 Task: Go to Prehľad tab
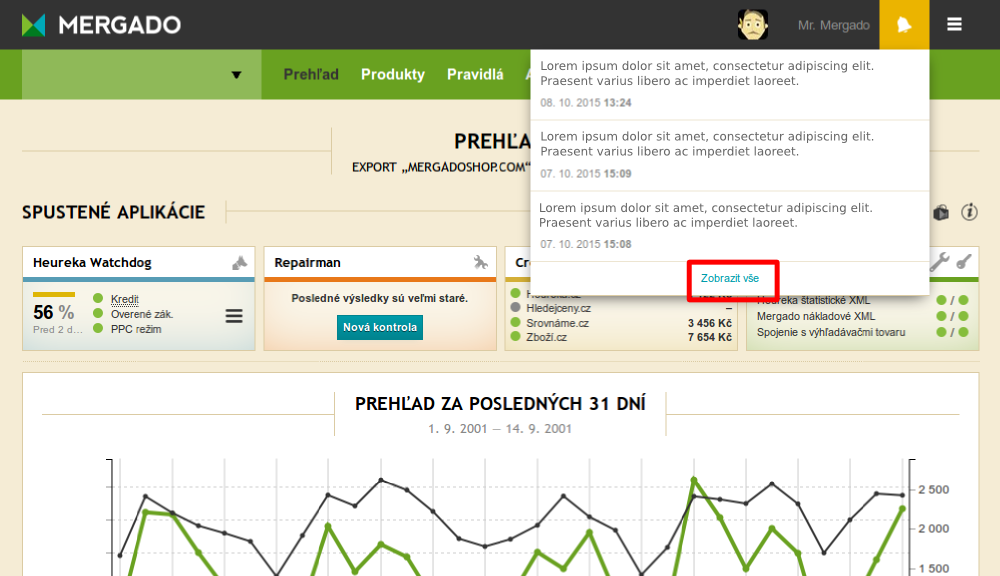(311, 75)
